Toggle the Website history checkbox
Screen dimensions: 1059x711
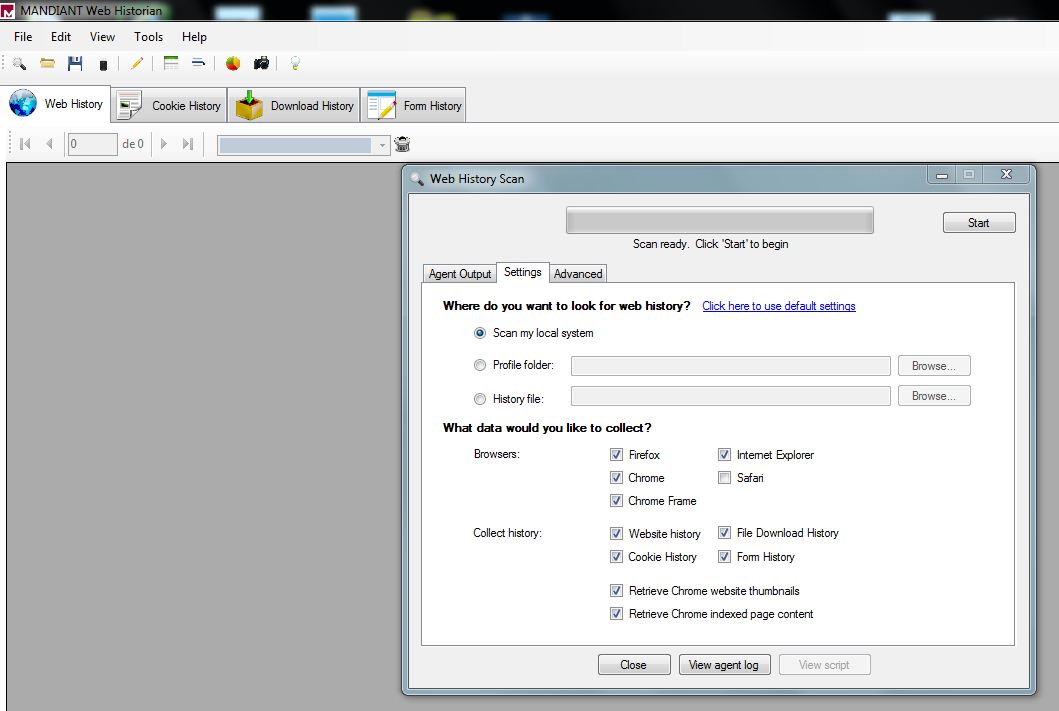(616, 533)
